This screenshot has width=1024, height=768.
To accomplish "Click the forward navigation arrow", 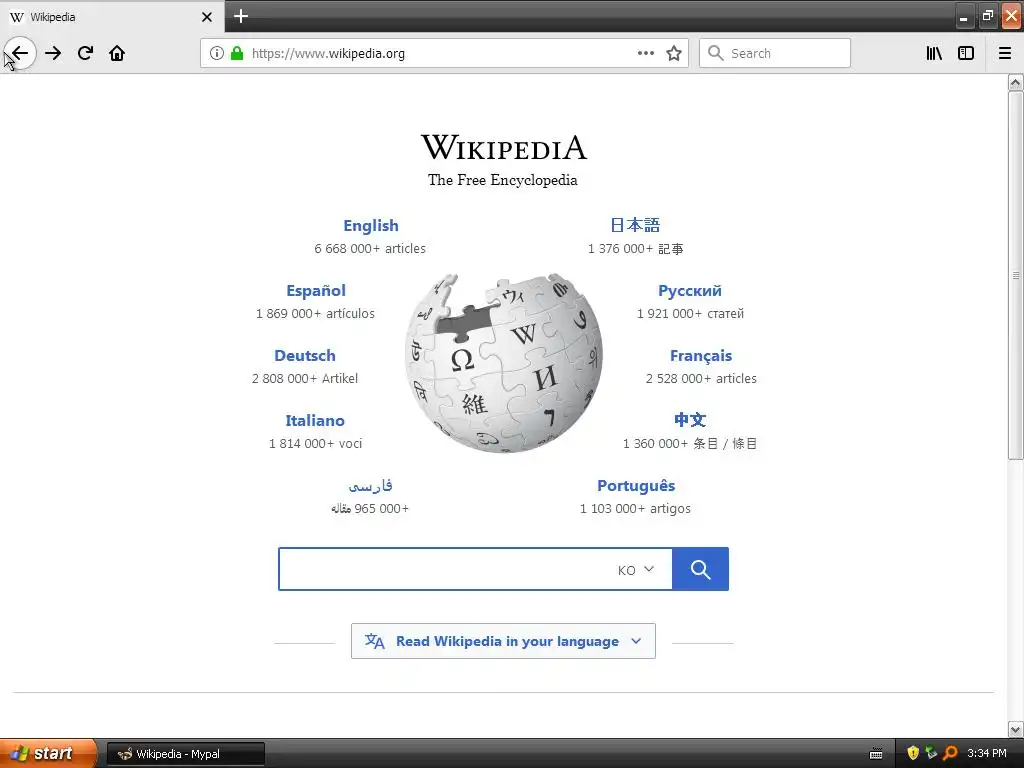I will pos(53,53).
